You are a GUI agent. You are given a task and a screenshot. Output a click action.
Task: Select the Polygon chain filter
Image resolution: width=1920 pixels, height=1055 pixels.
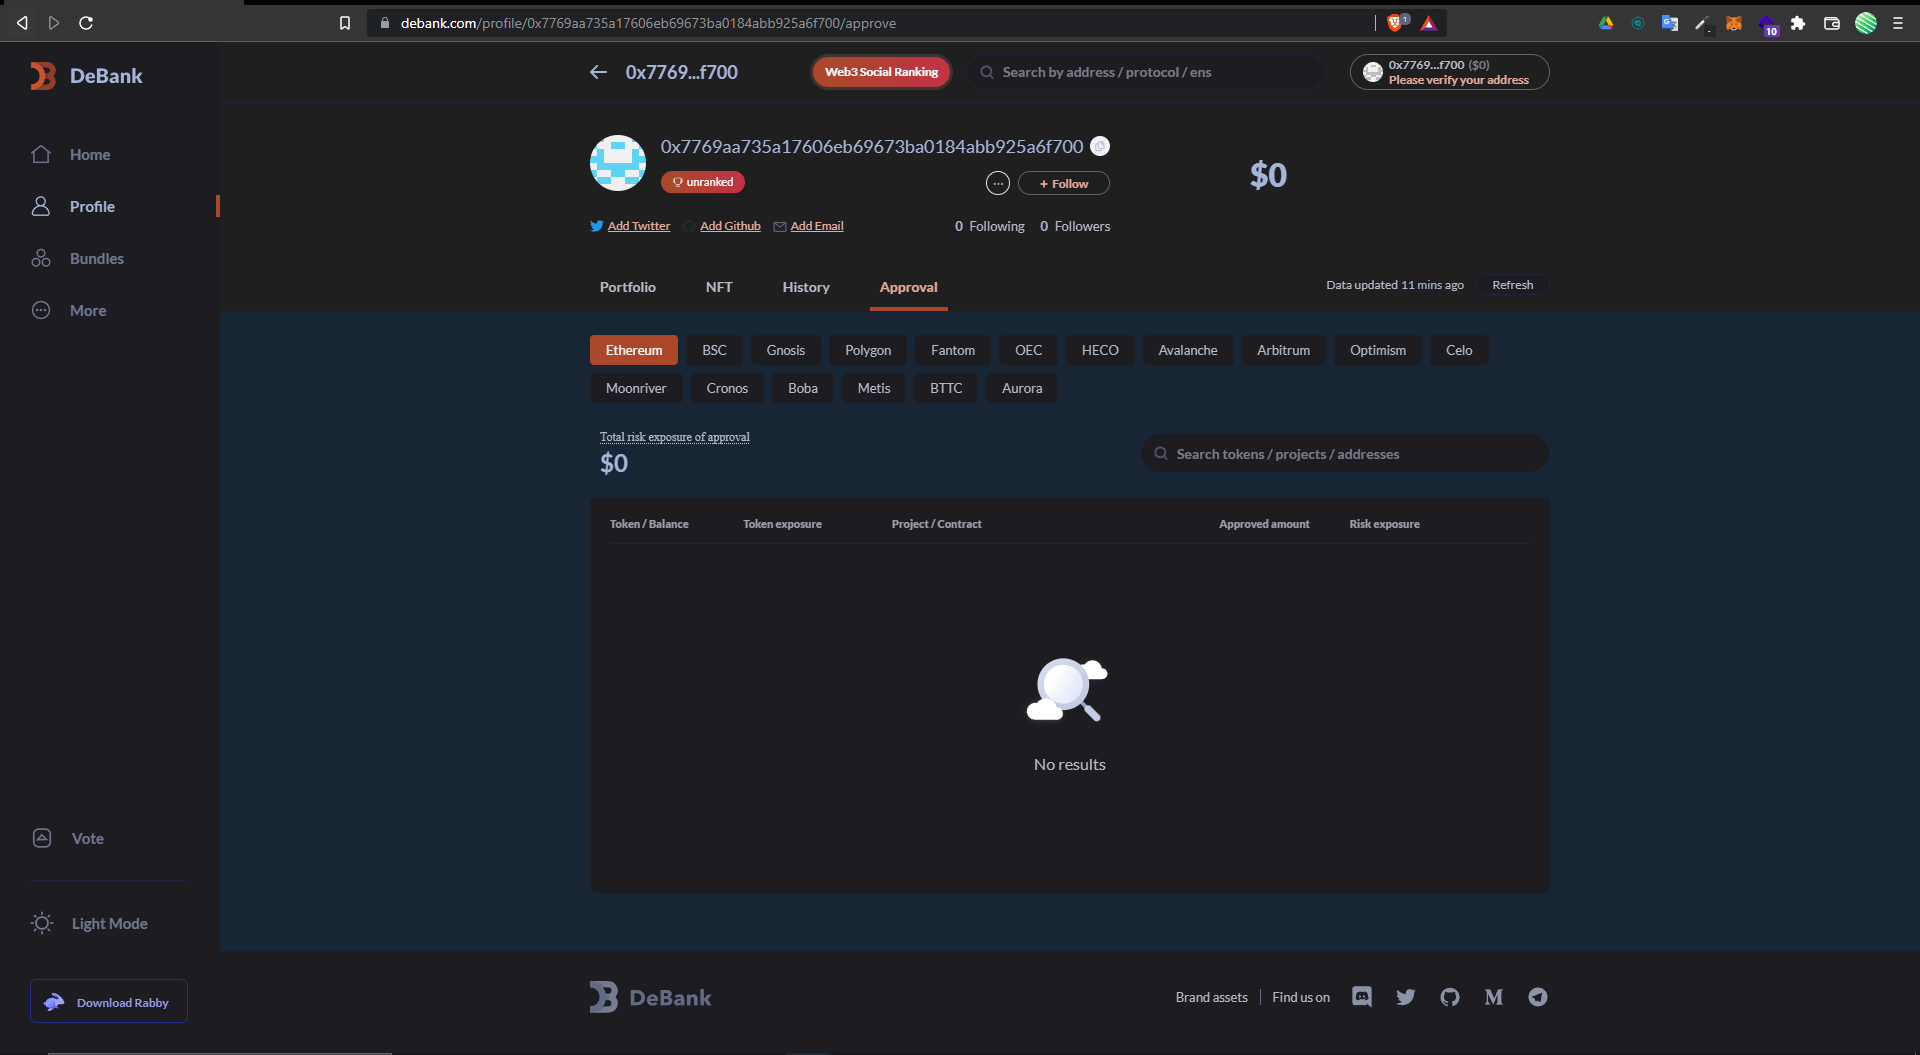[x=867, y=349]
